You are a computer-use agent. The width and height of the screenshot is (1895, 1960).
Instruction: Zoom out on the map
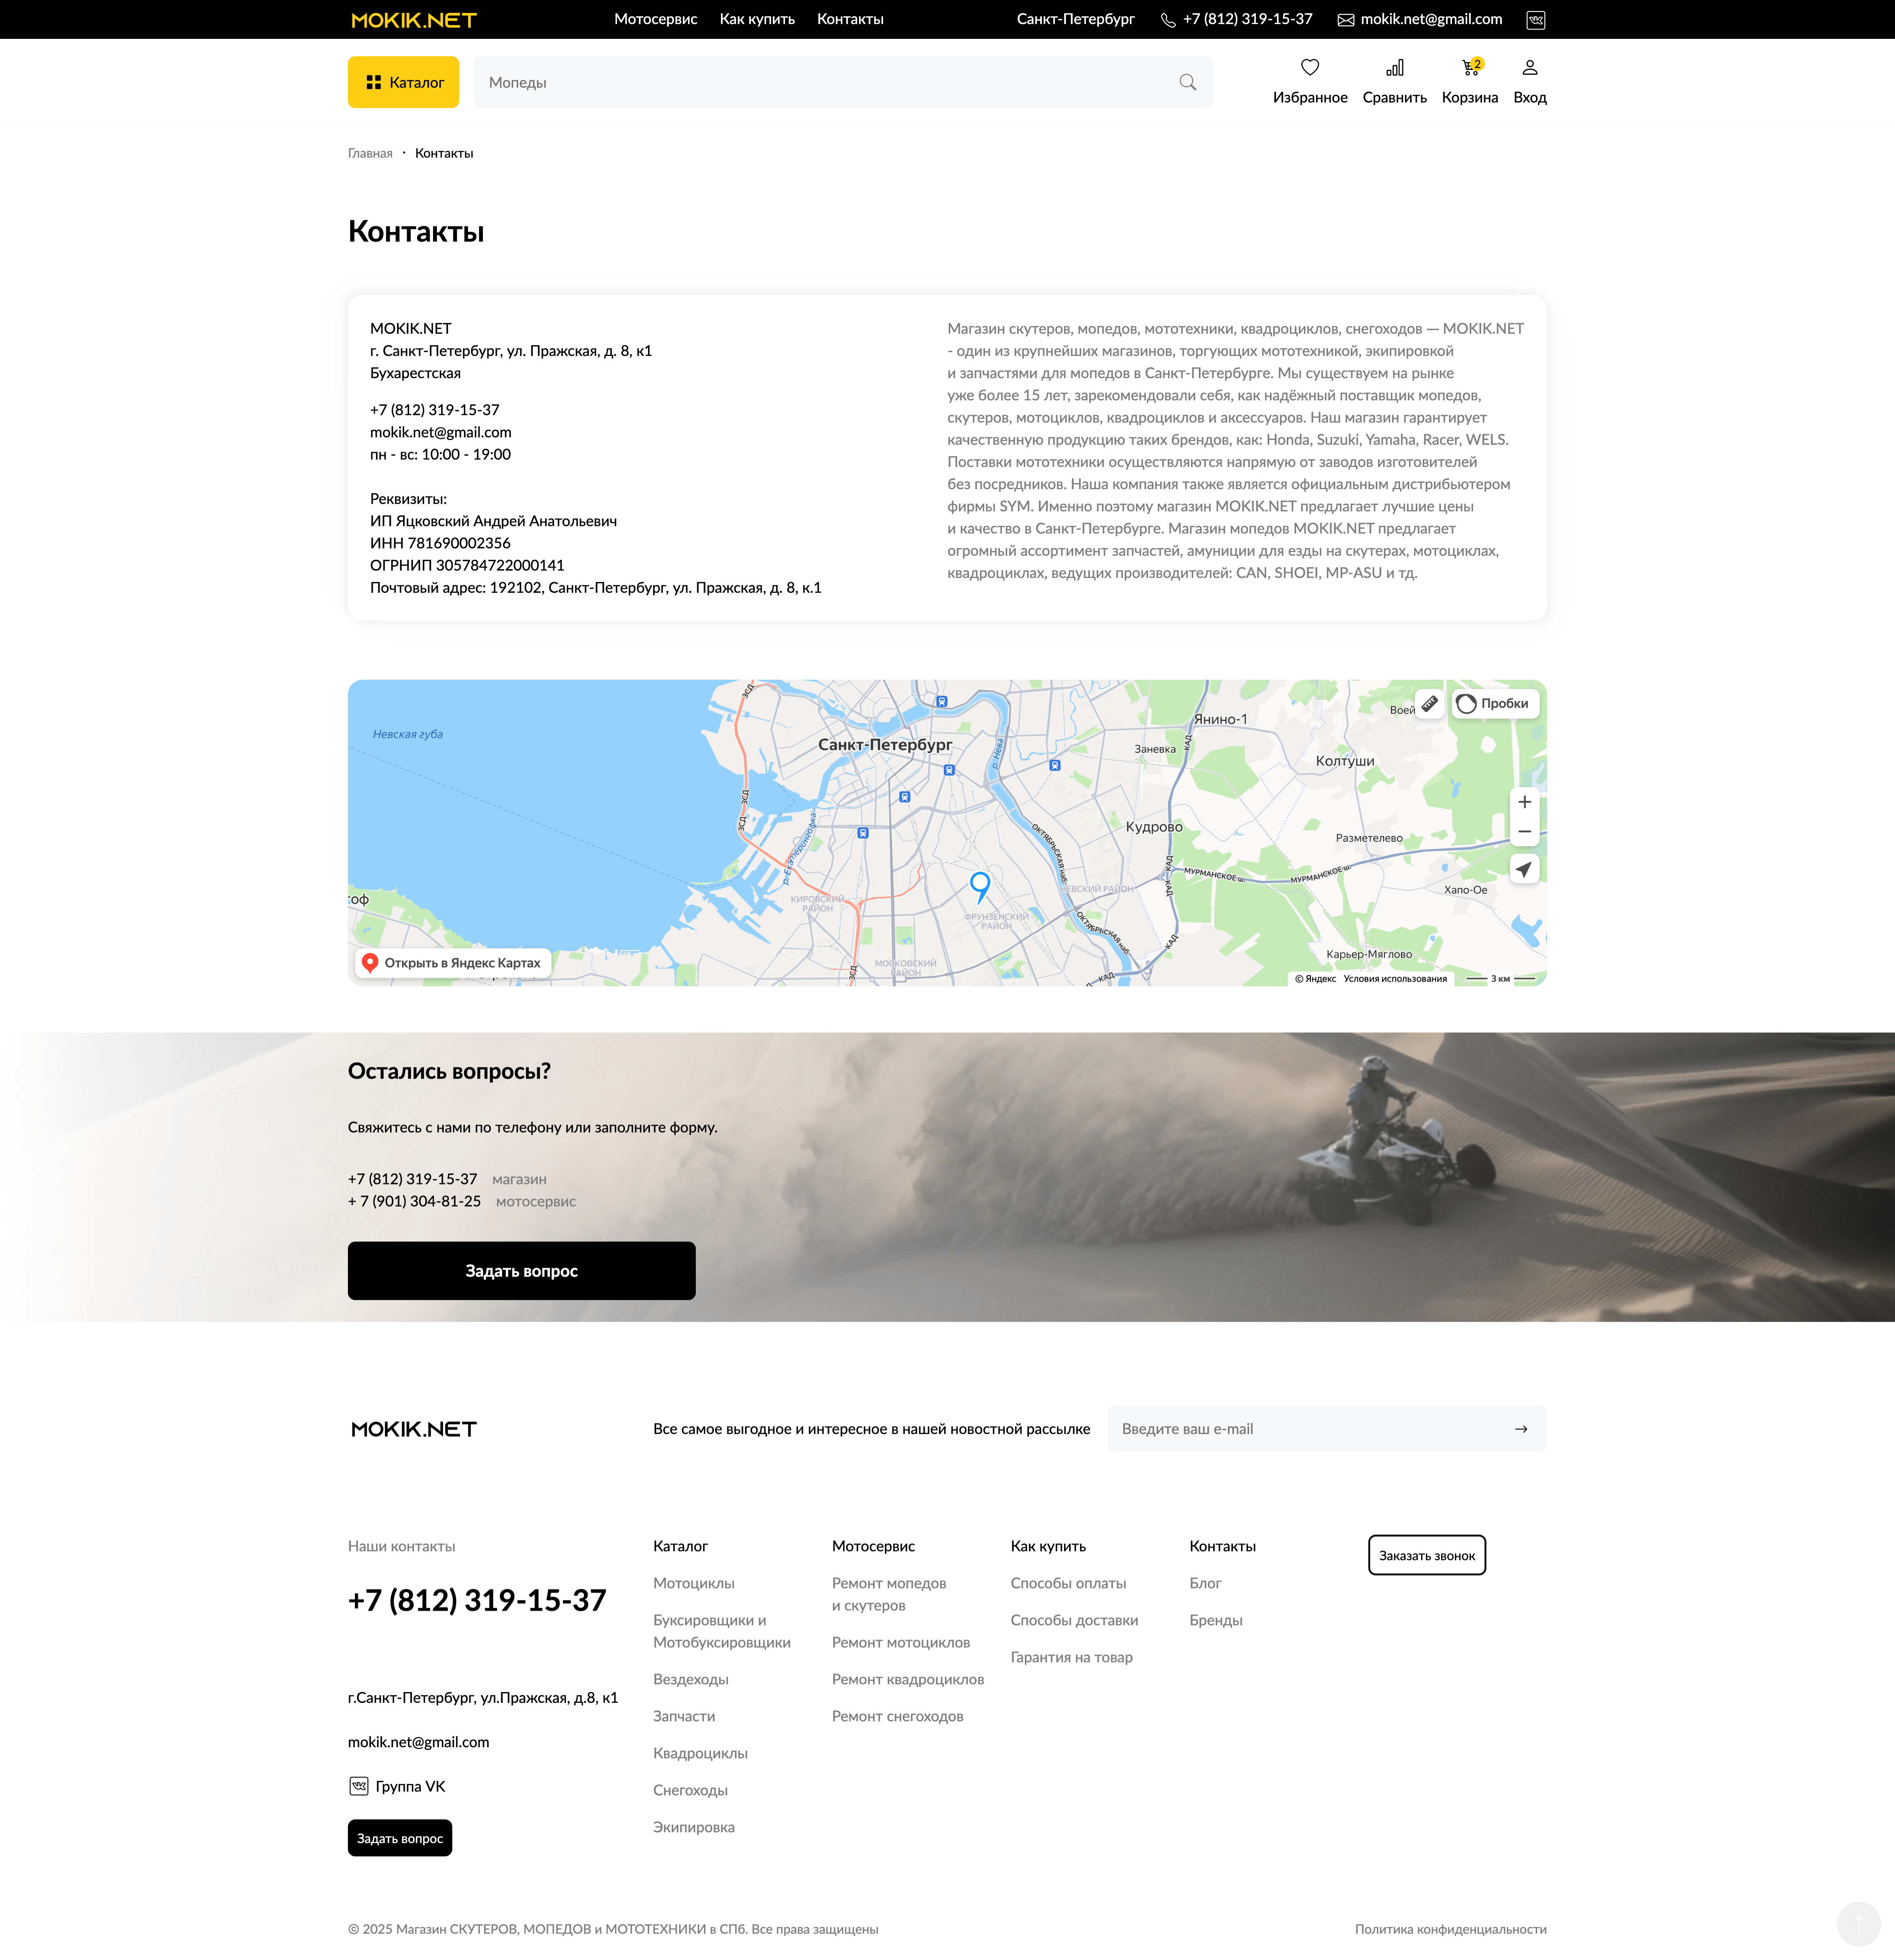(1524, 832)
